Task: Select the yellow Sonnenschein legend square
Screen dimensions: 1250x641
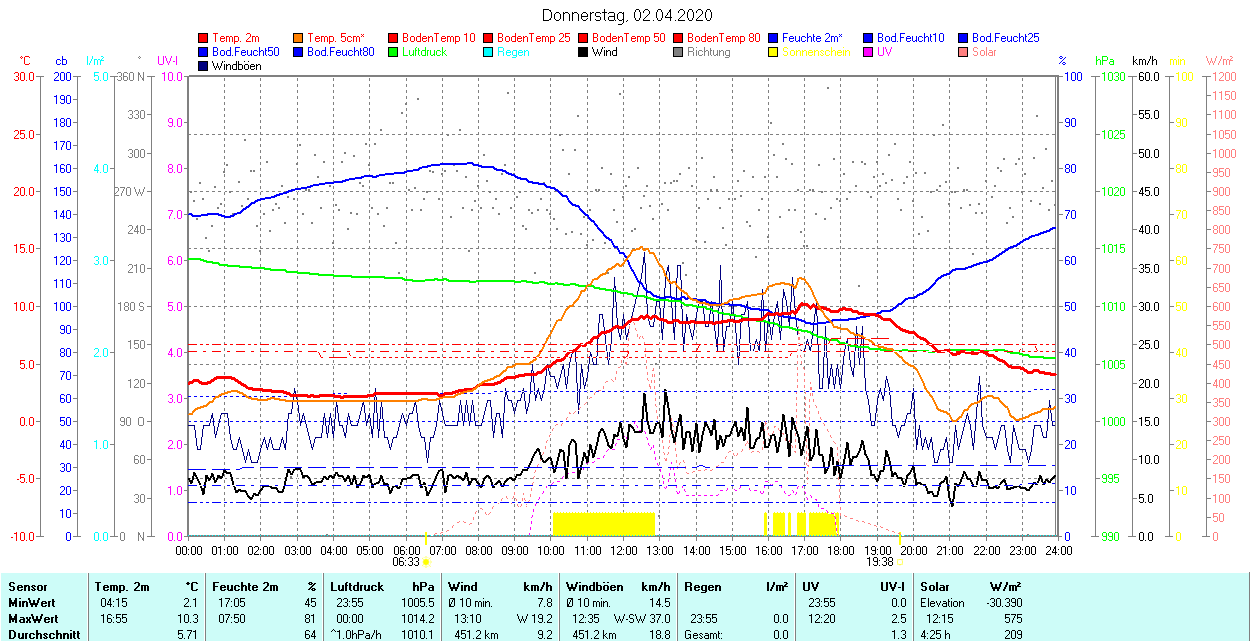Action: (774, 52)
